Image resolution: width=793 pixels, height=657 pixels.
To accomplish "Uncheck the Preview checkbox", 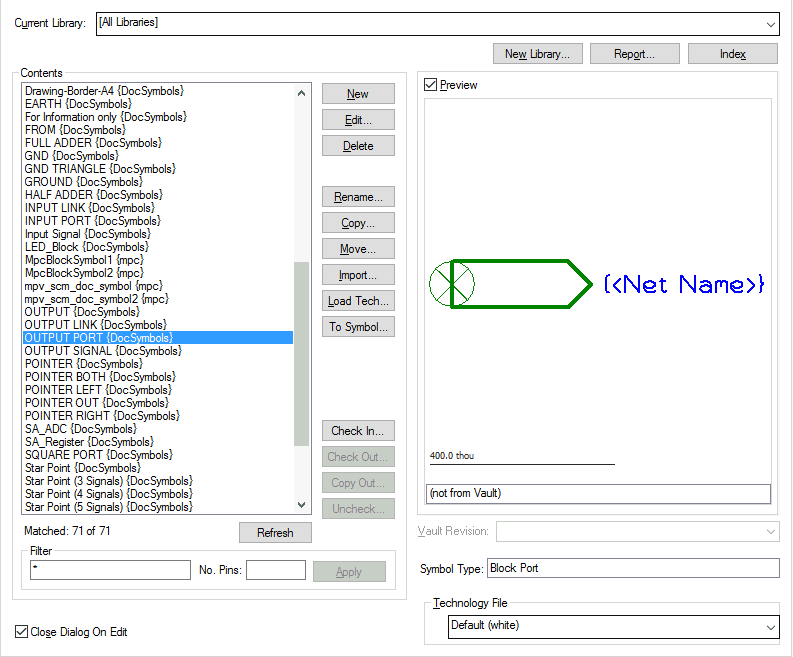I will pyautogui.click(x=431, y=86).
